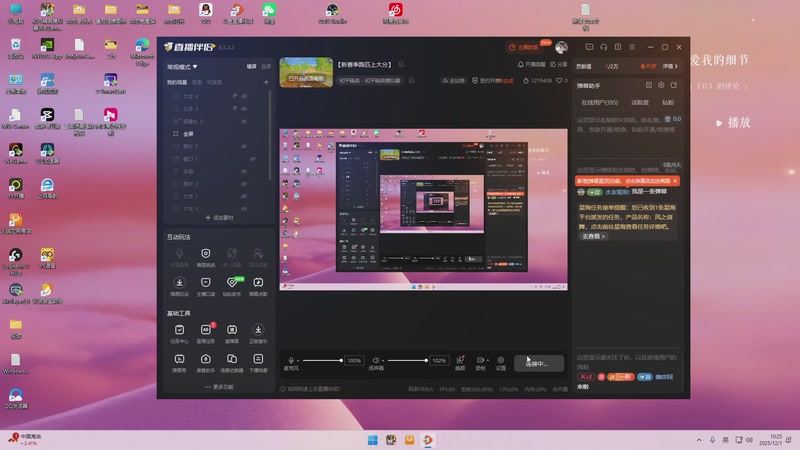Open the hamburger menu icon in the title bar
Screen dimensions: 800x450
click(632, 47)
